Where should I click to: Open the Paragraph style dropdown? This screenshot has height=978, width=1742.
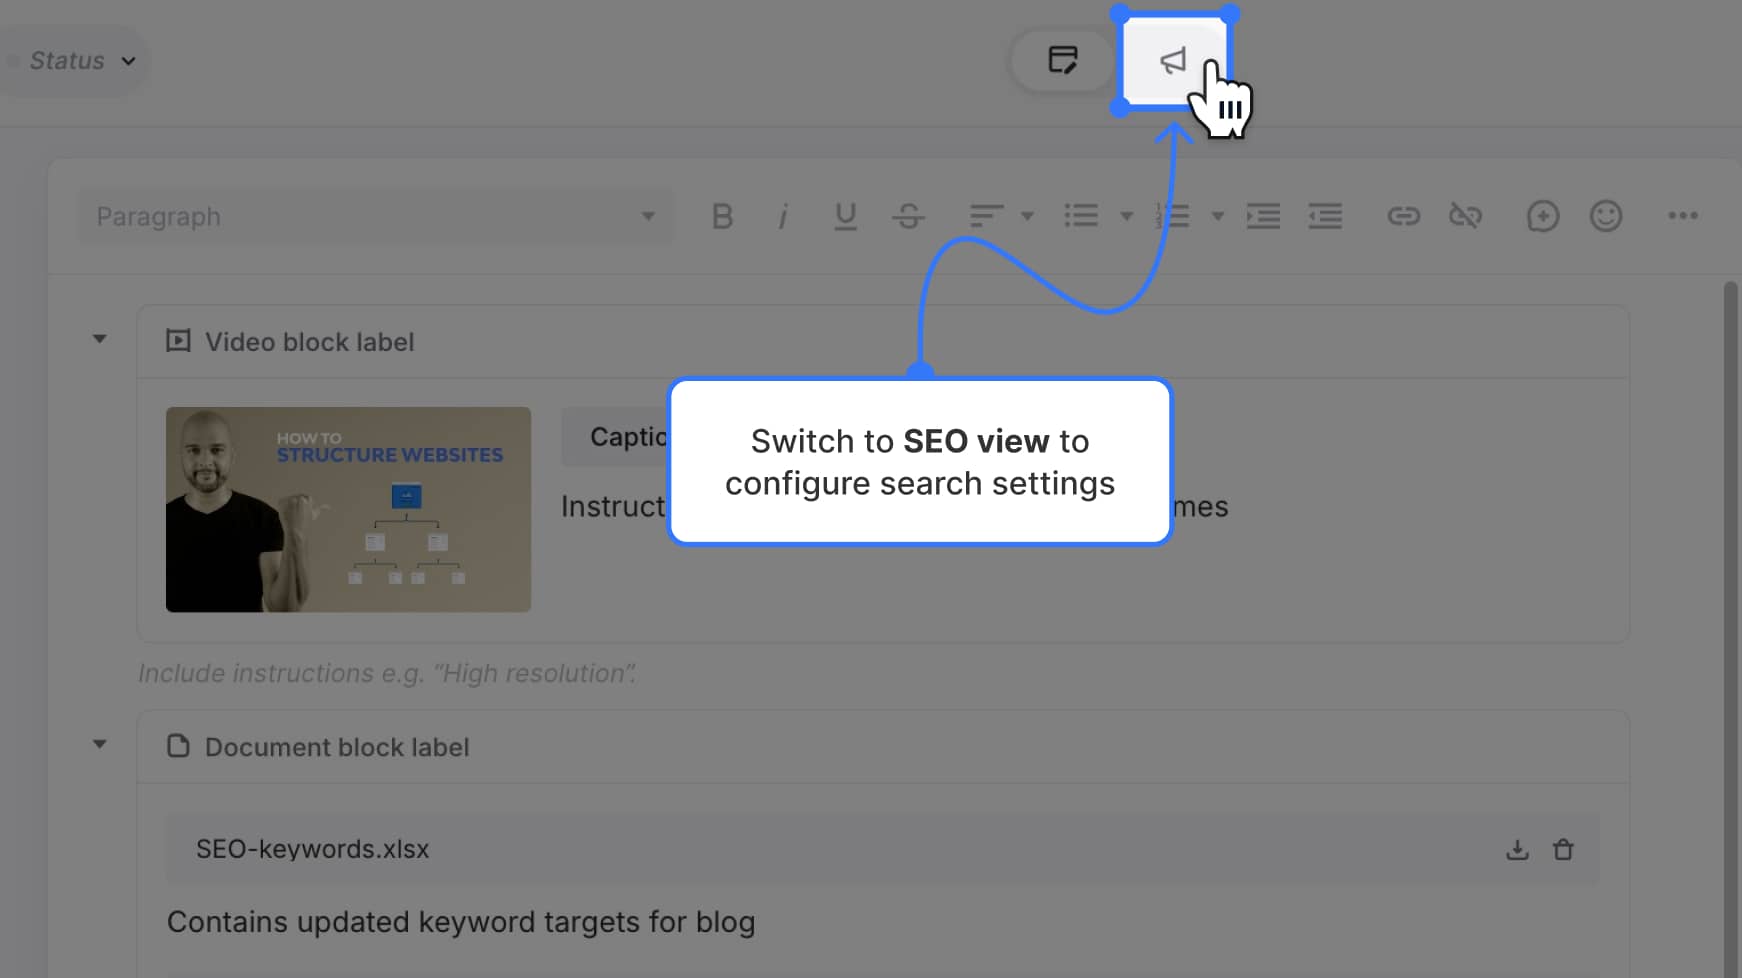376,216
